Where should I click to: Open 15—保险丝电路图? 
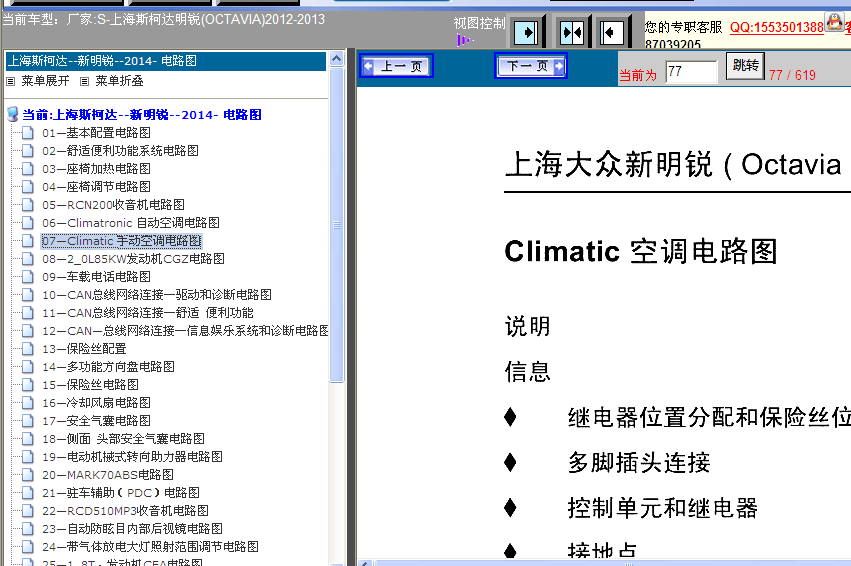[90, 385]
